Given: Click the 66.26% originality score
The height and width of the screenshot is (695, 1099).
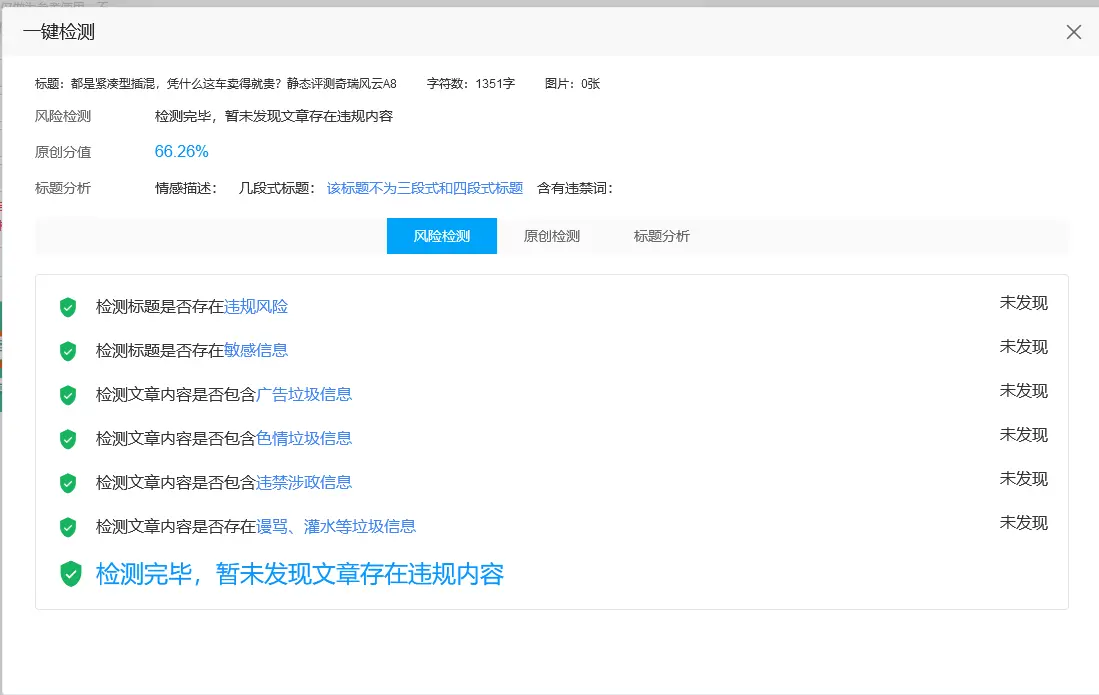Looking at the screenshot, I should pyautogui.click(x=181, y=152).
